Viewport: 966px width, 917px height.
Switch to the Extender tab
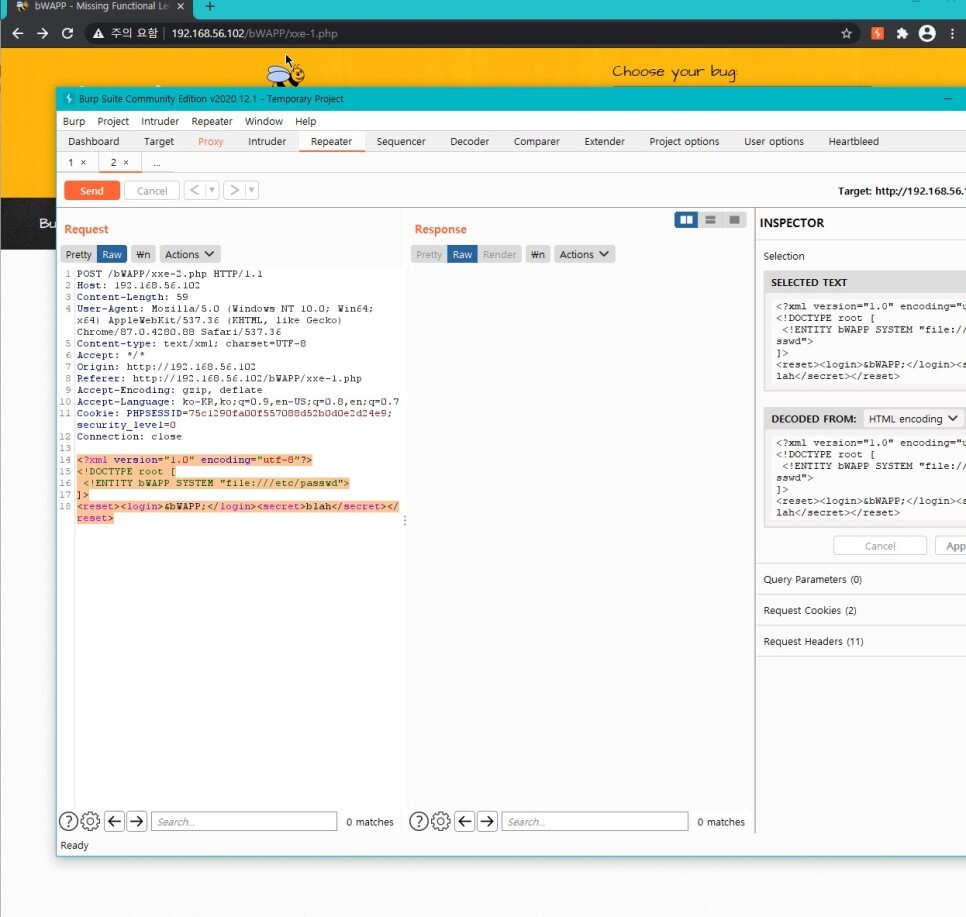point(604,141)
